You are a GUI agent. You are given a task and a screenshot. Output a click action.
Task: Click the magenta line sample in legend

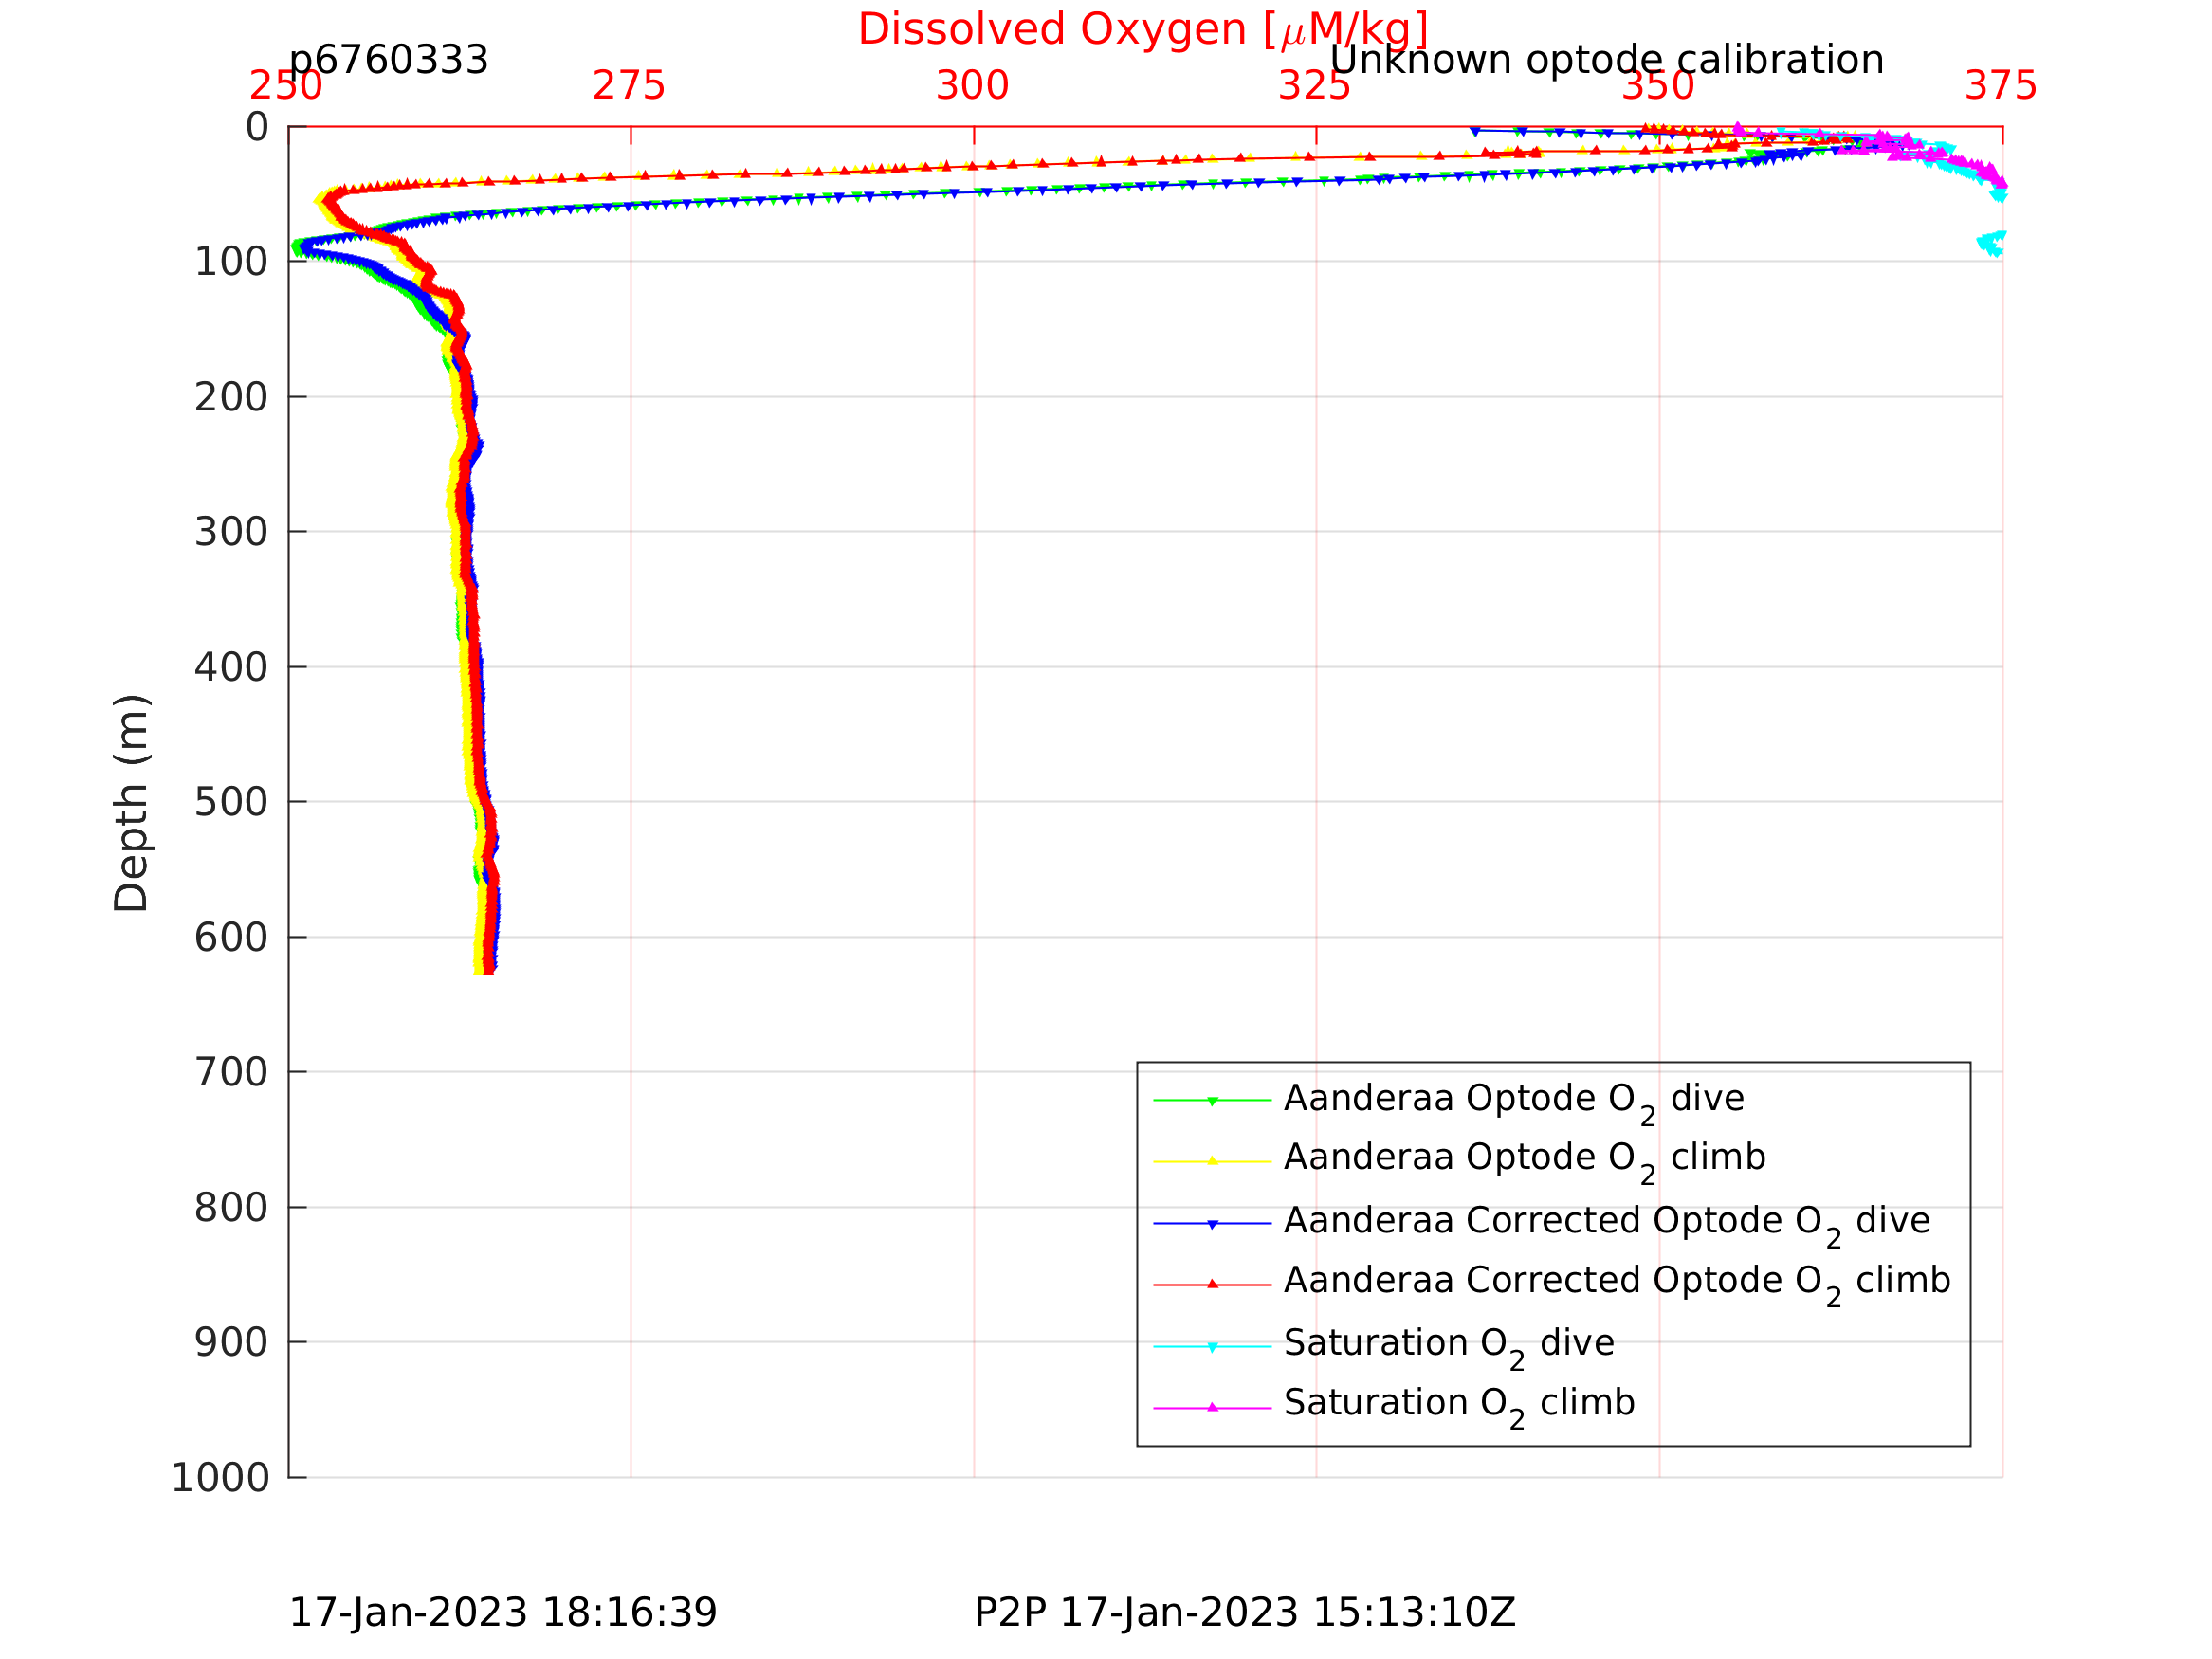click(1212, 1407)
